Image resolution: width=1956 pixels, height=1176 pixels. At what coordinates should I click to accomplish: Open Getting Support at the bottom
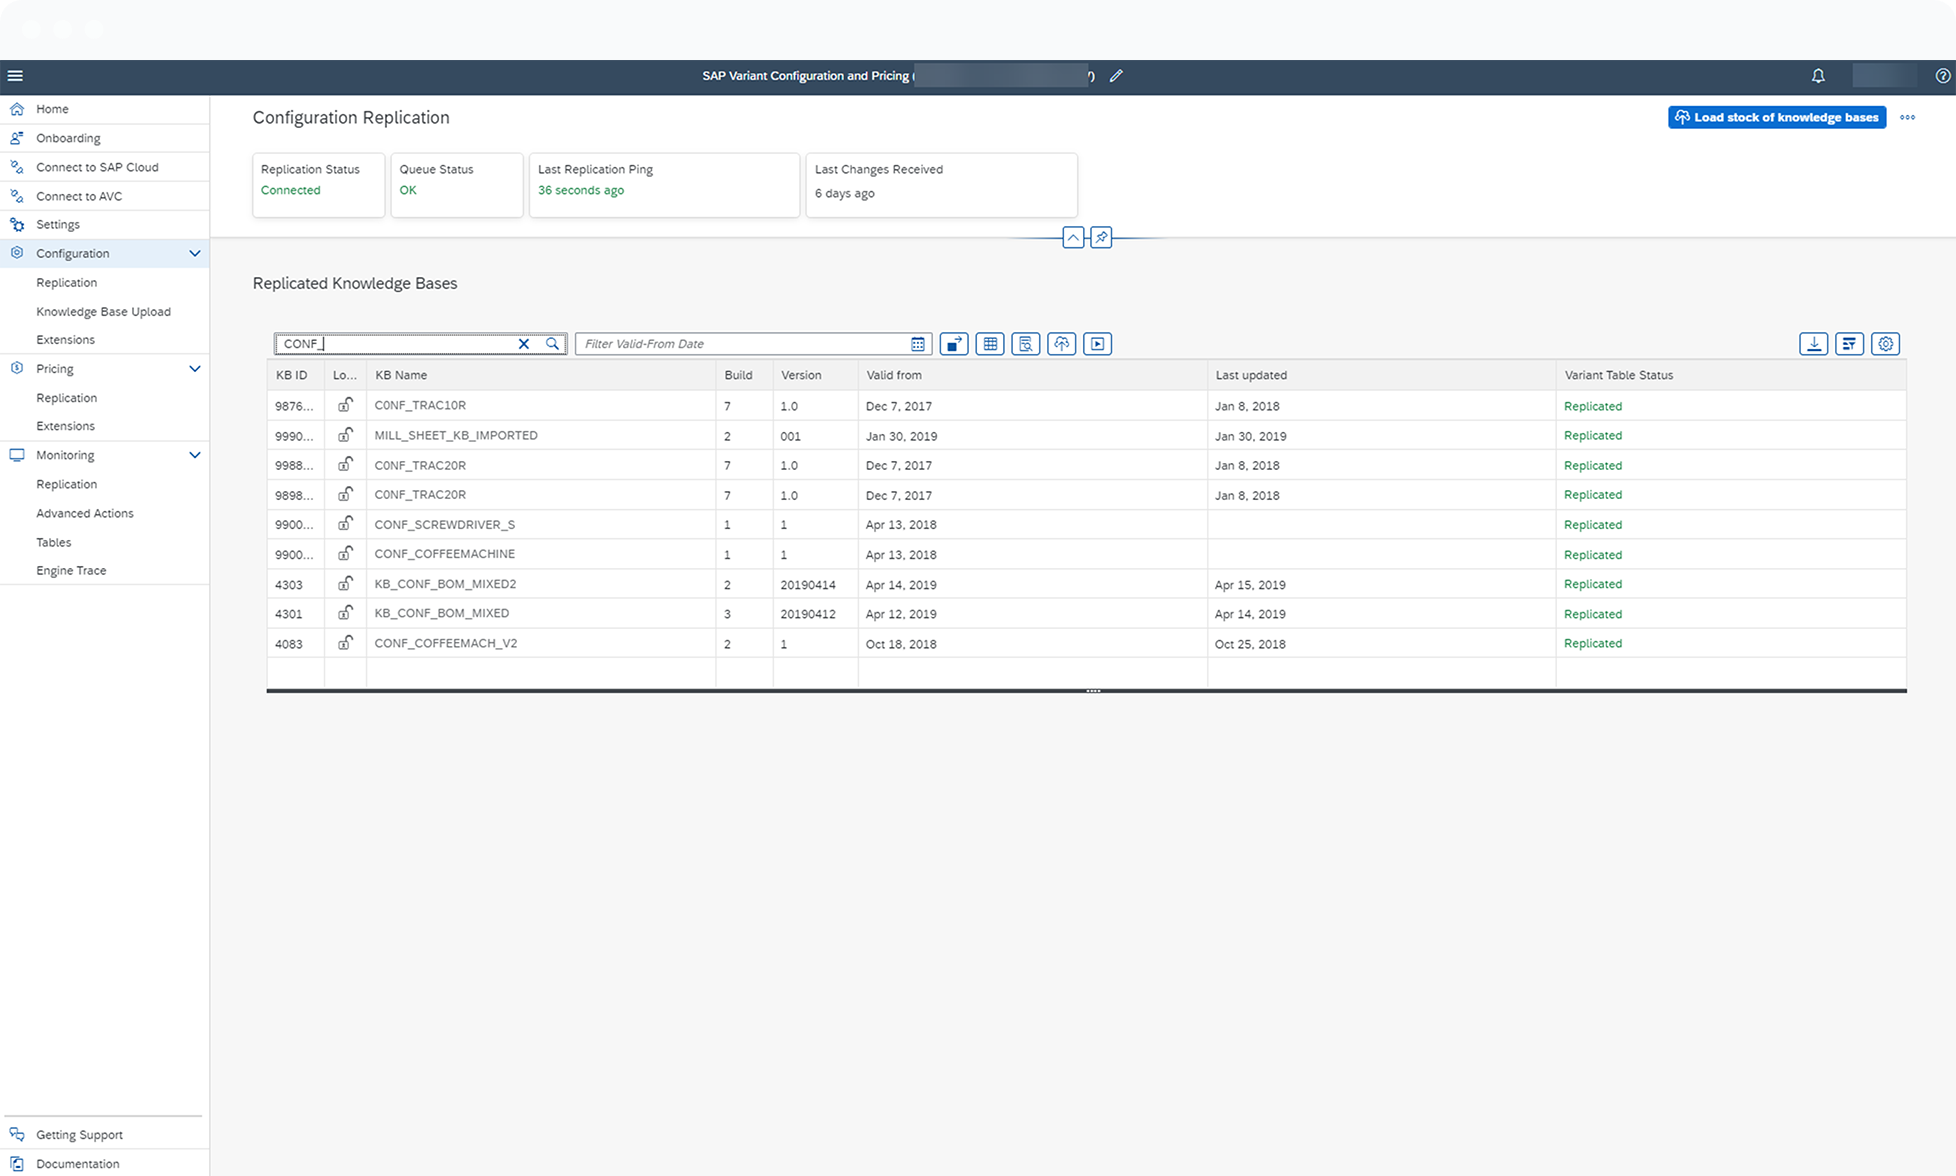tap(80, 1134)
